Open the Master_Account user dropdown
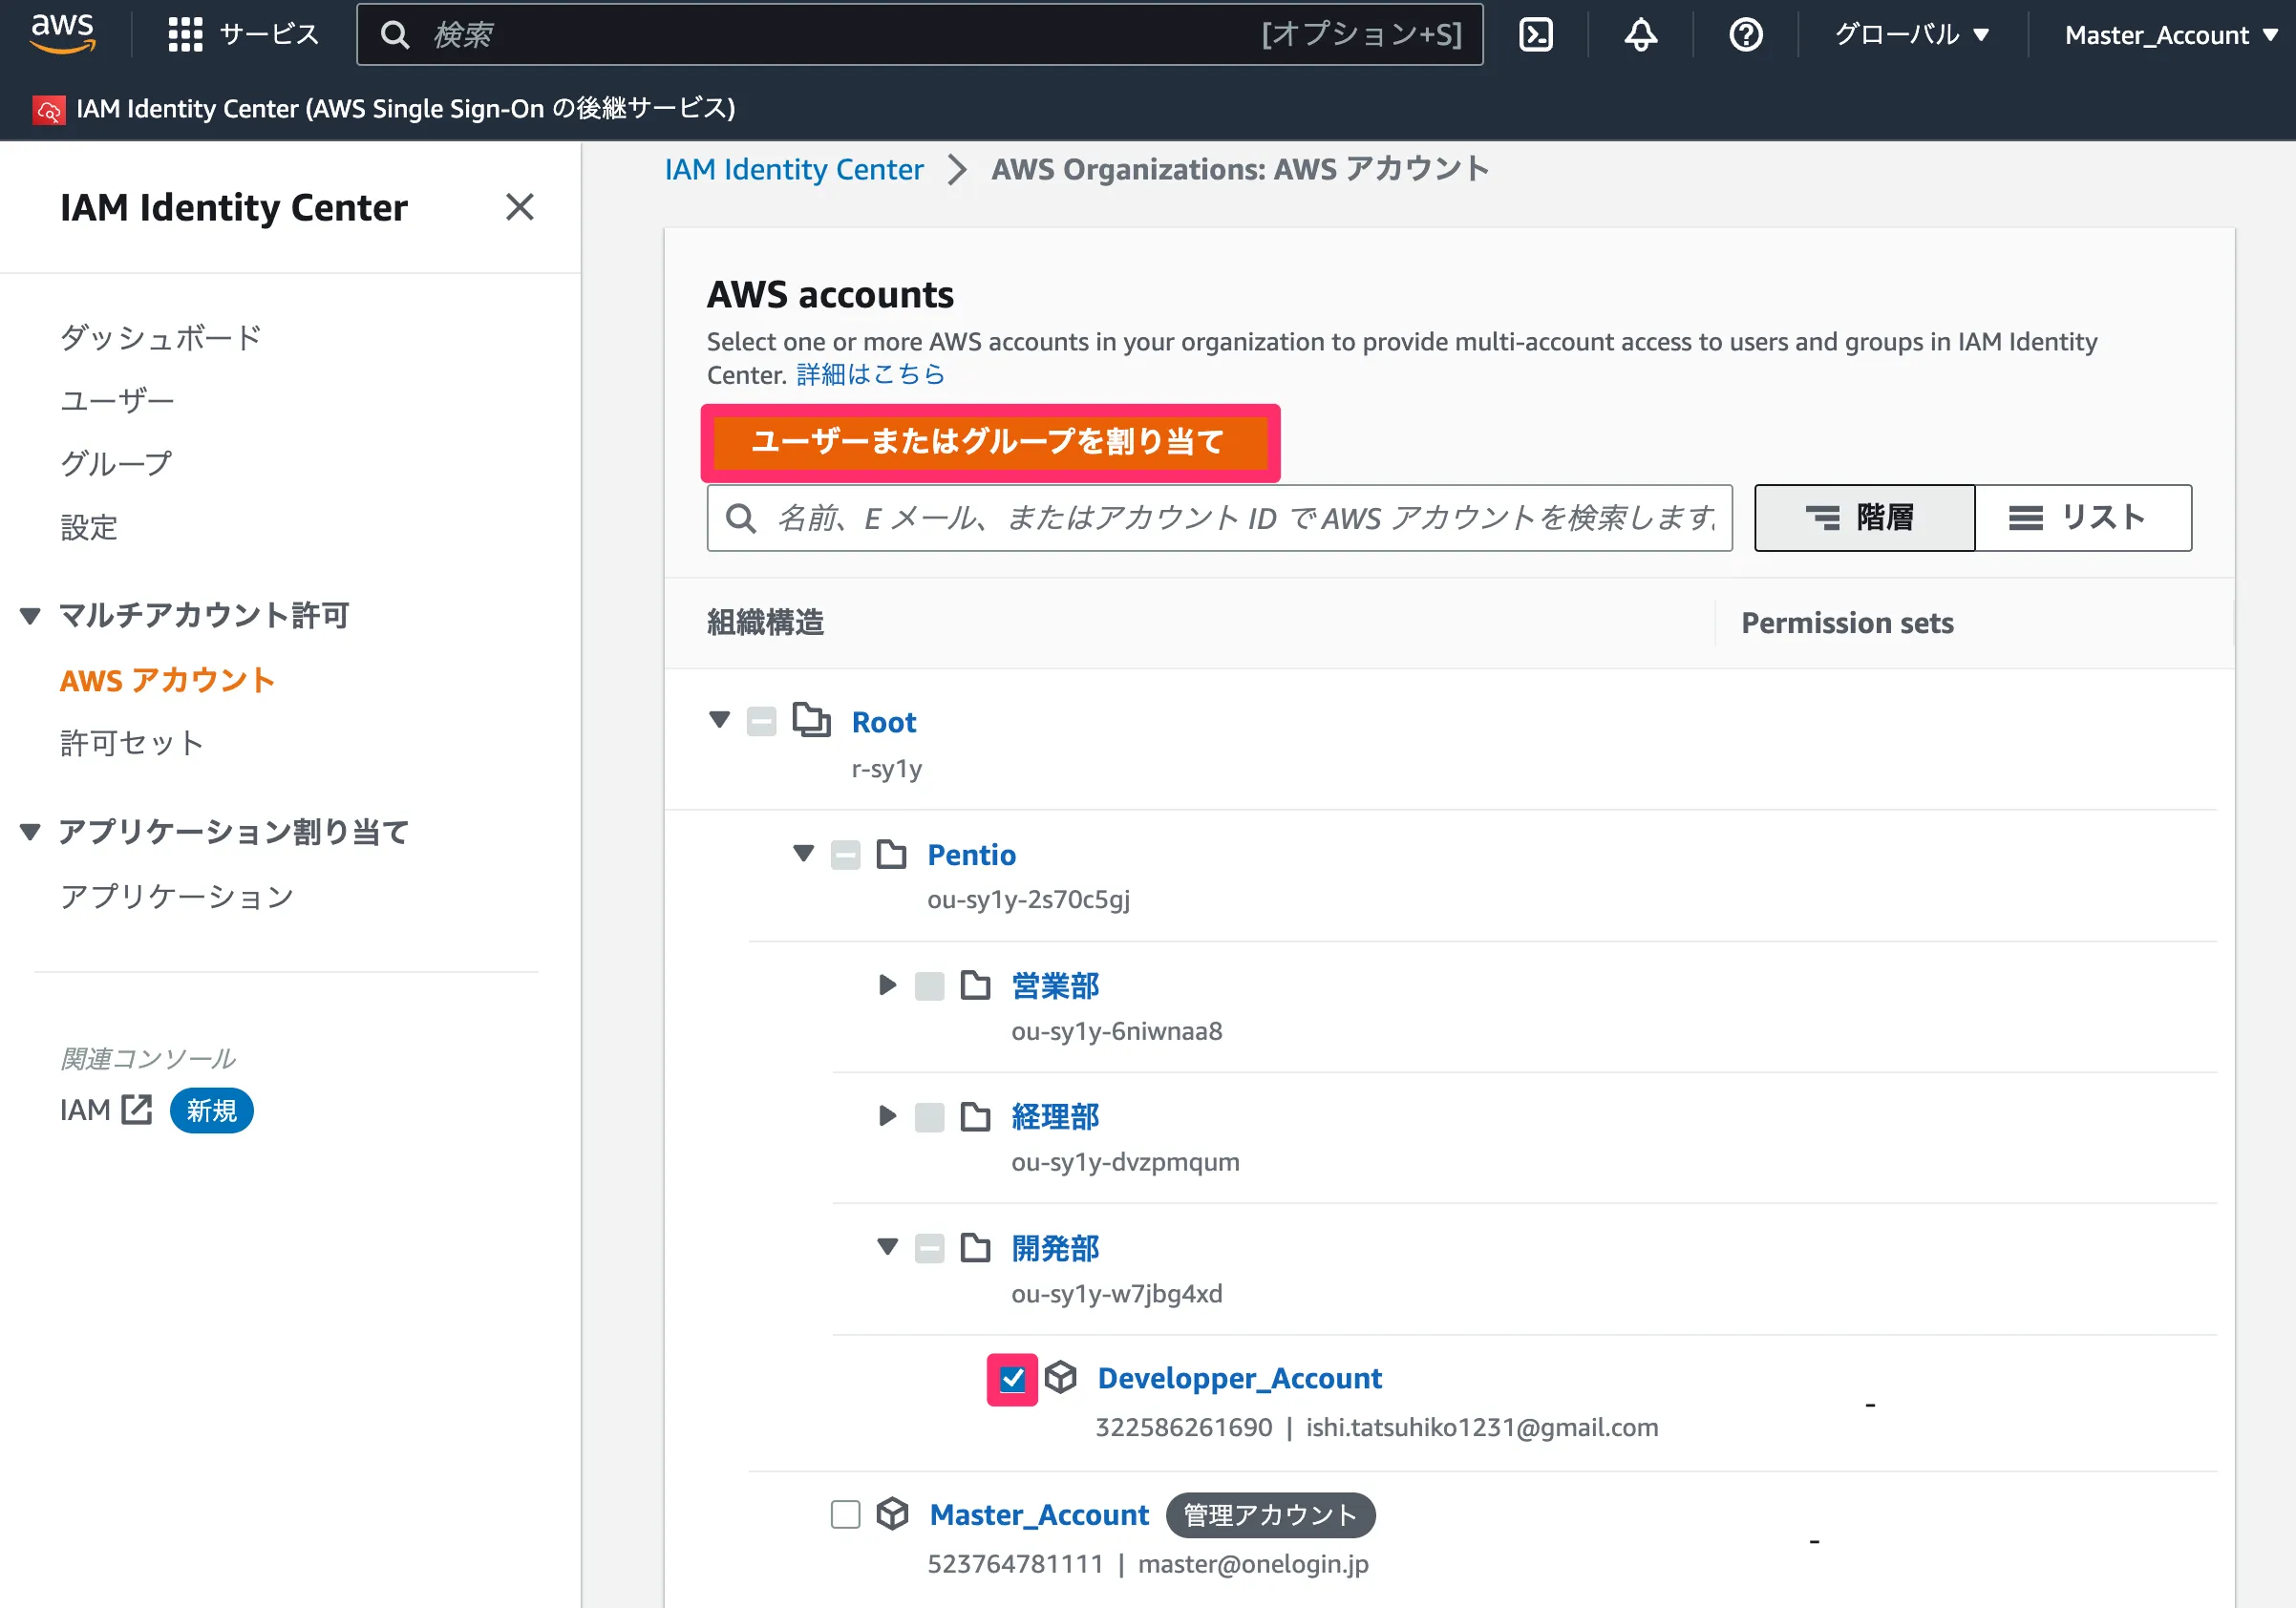Image resolution: width=2296 pixels, height=1608 pixels. click(2170, 35)
